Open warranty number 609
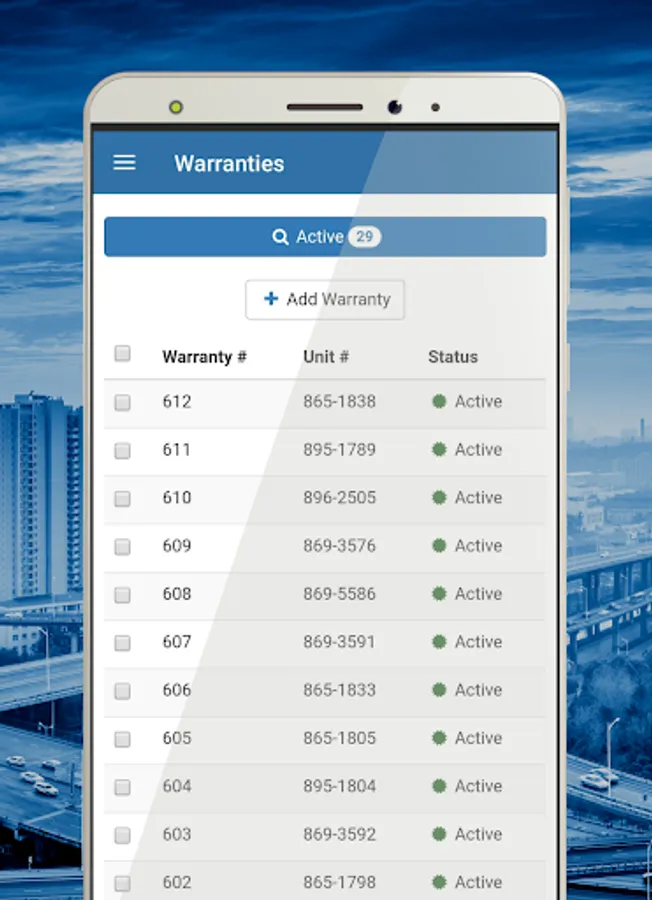This screenshot has height=900, width=652. 177,545
